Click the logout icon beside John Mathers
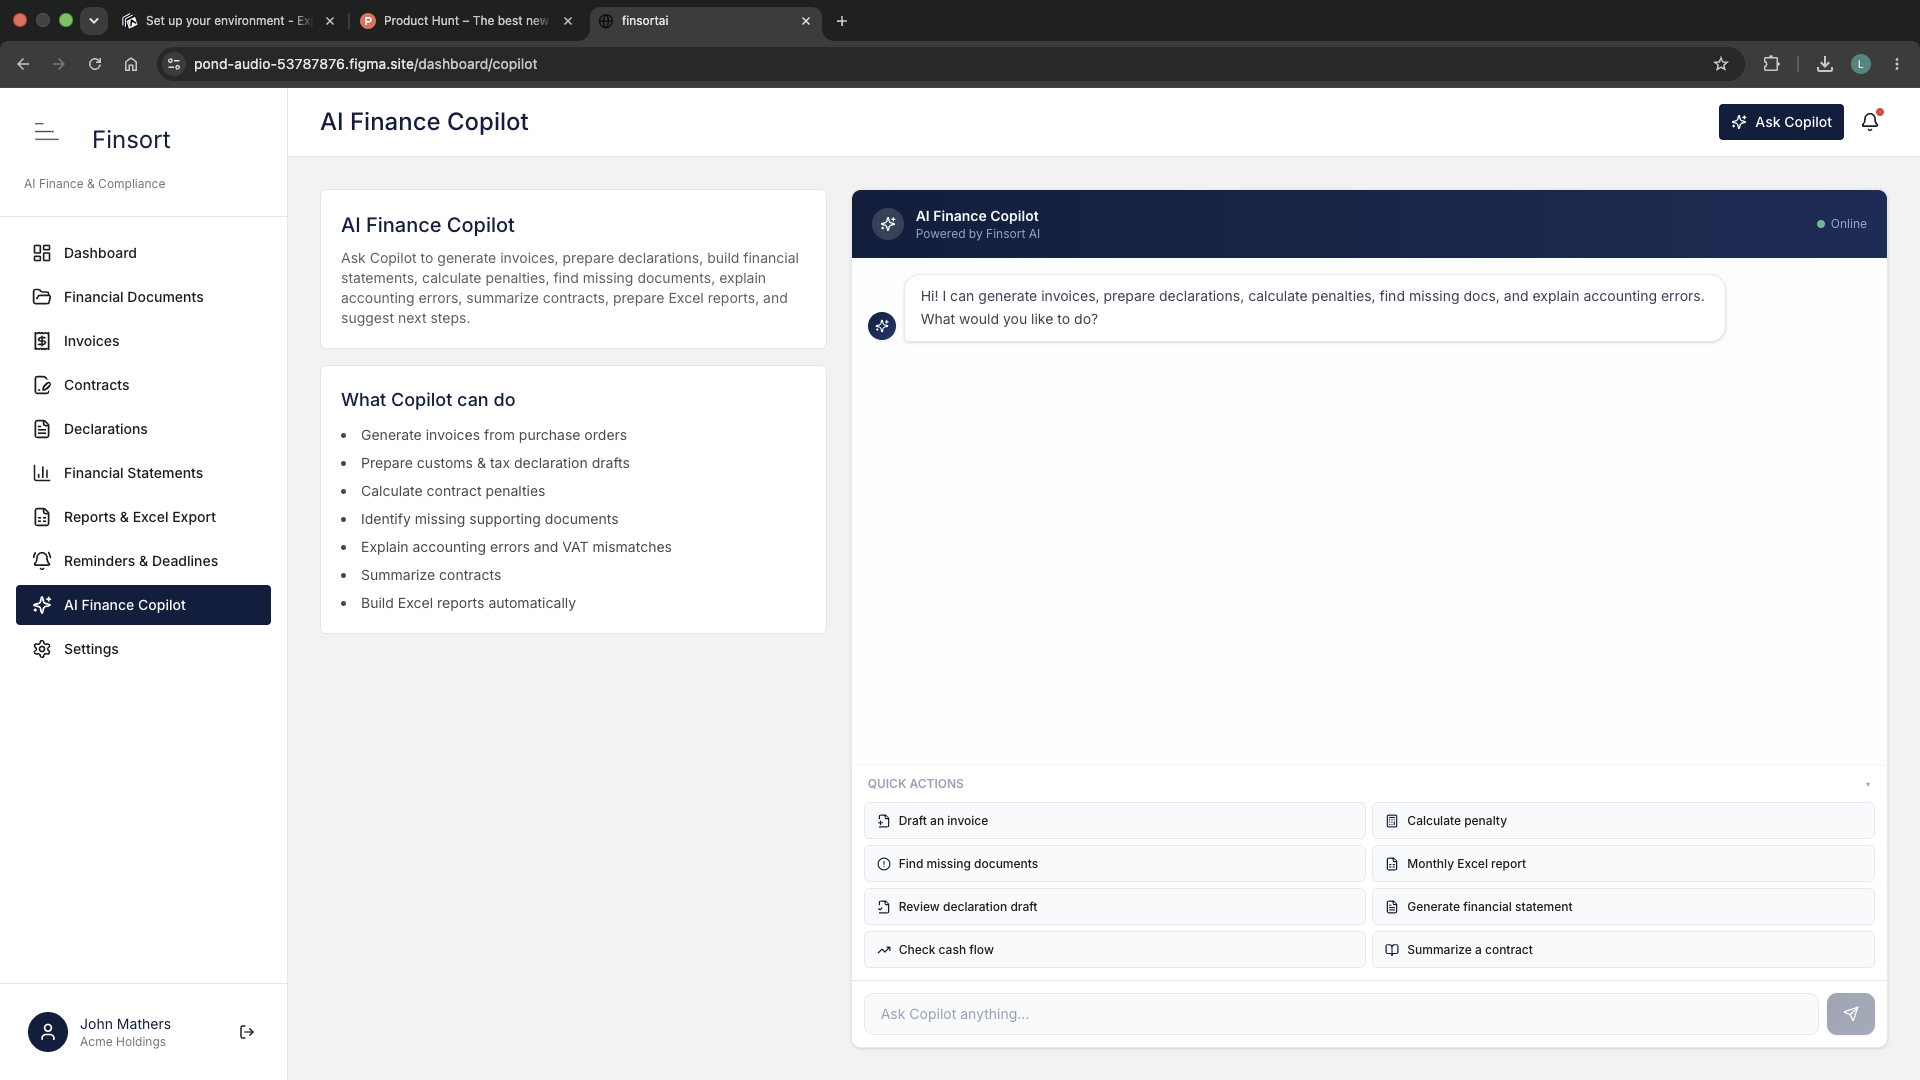 pyautogui.click(x=247, y=1032)
